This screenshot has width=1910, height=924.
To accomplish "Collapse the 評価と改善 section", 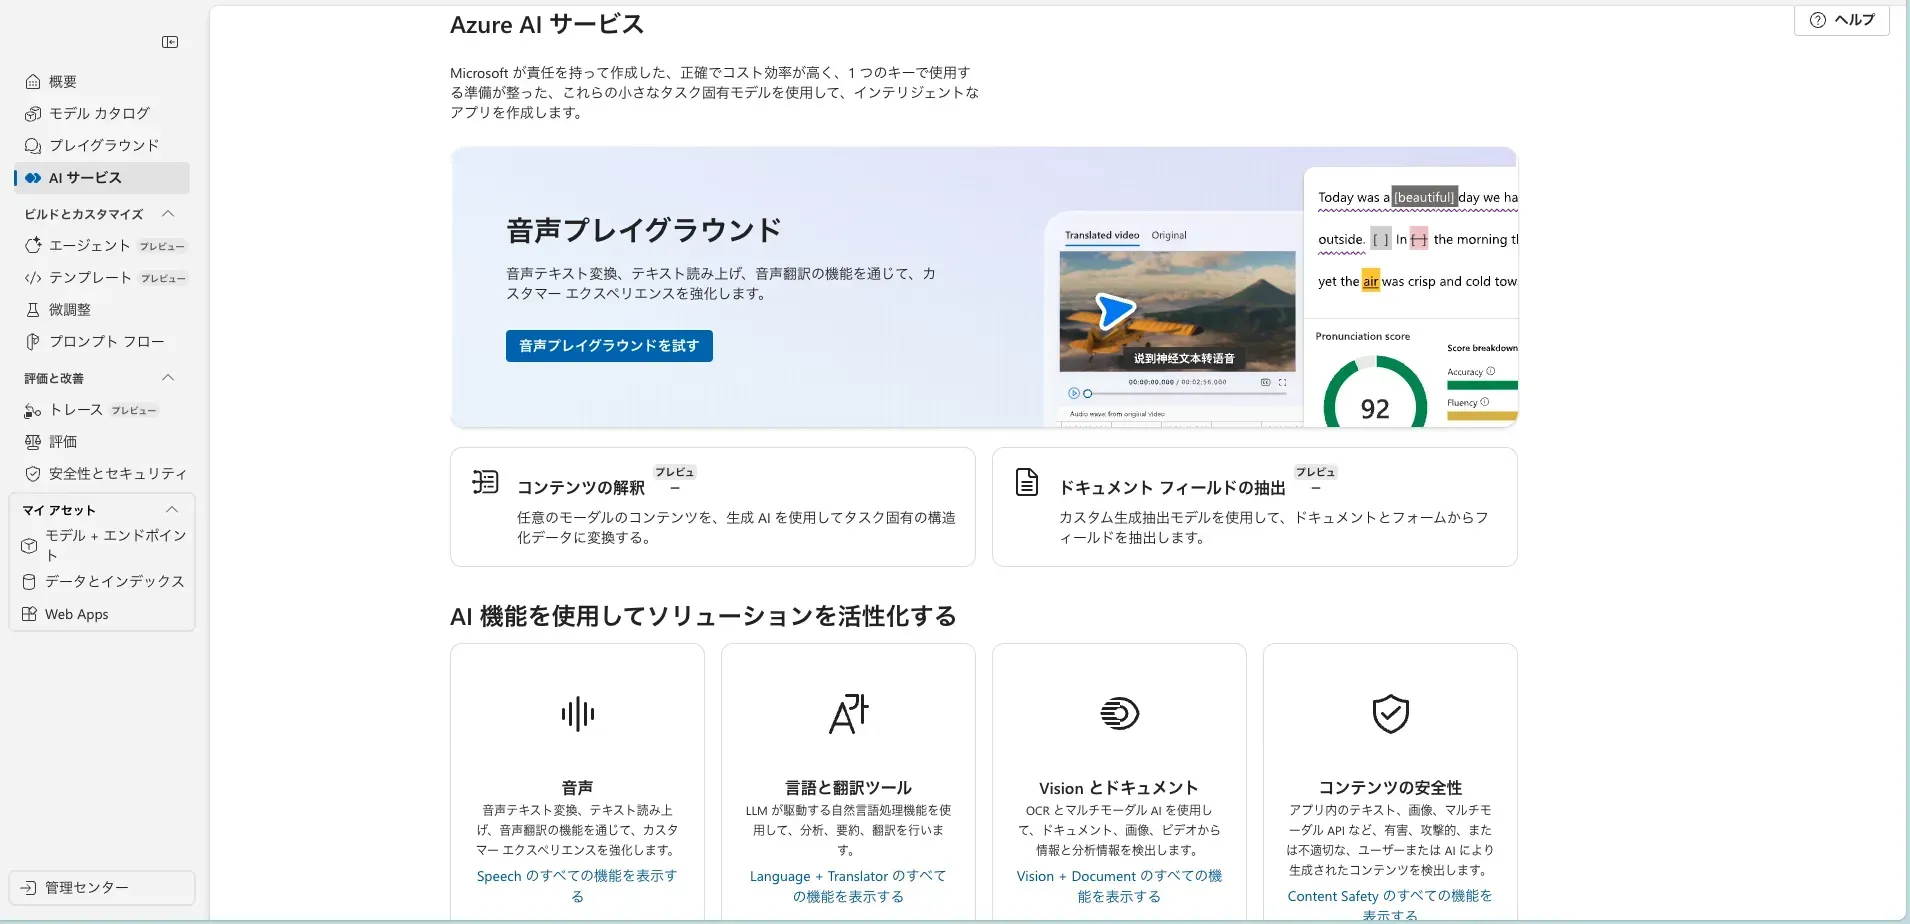I will [168, 378].
